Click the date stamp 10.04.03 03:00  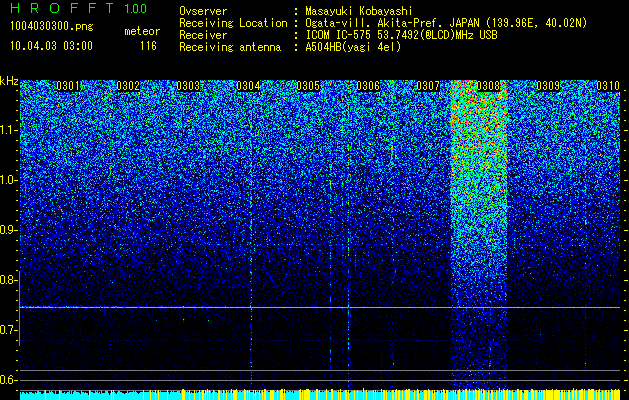(51, 46)
